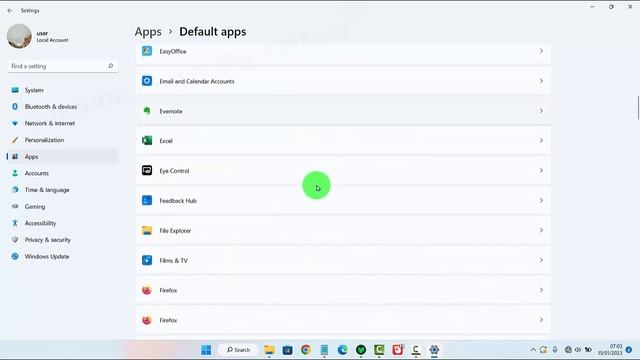This screenshot has width=640, height=360.
Task: Click the Apps breadcrumb link
Action: click(148, 31)
